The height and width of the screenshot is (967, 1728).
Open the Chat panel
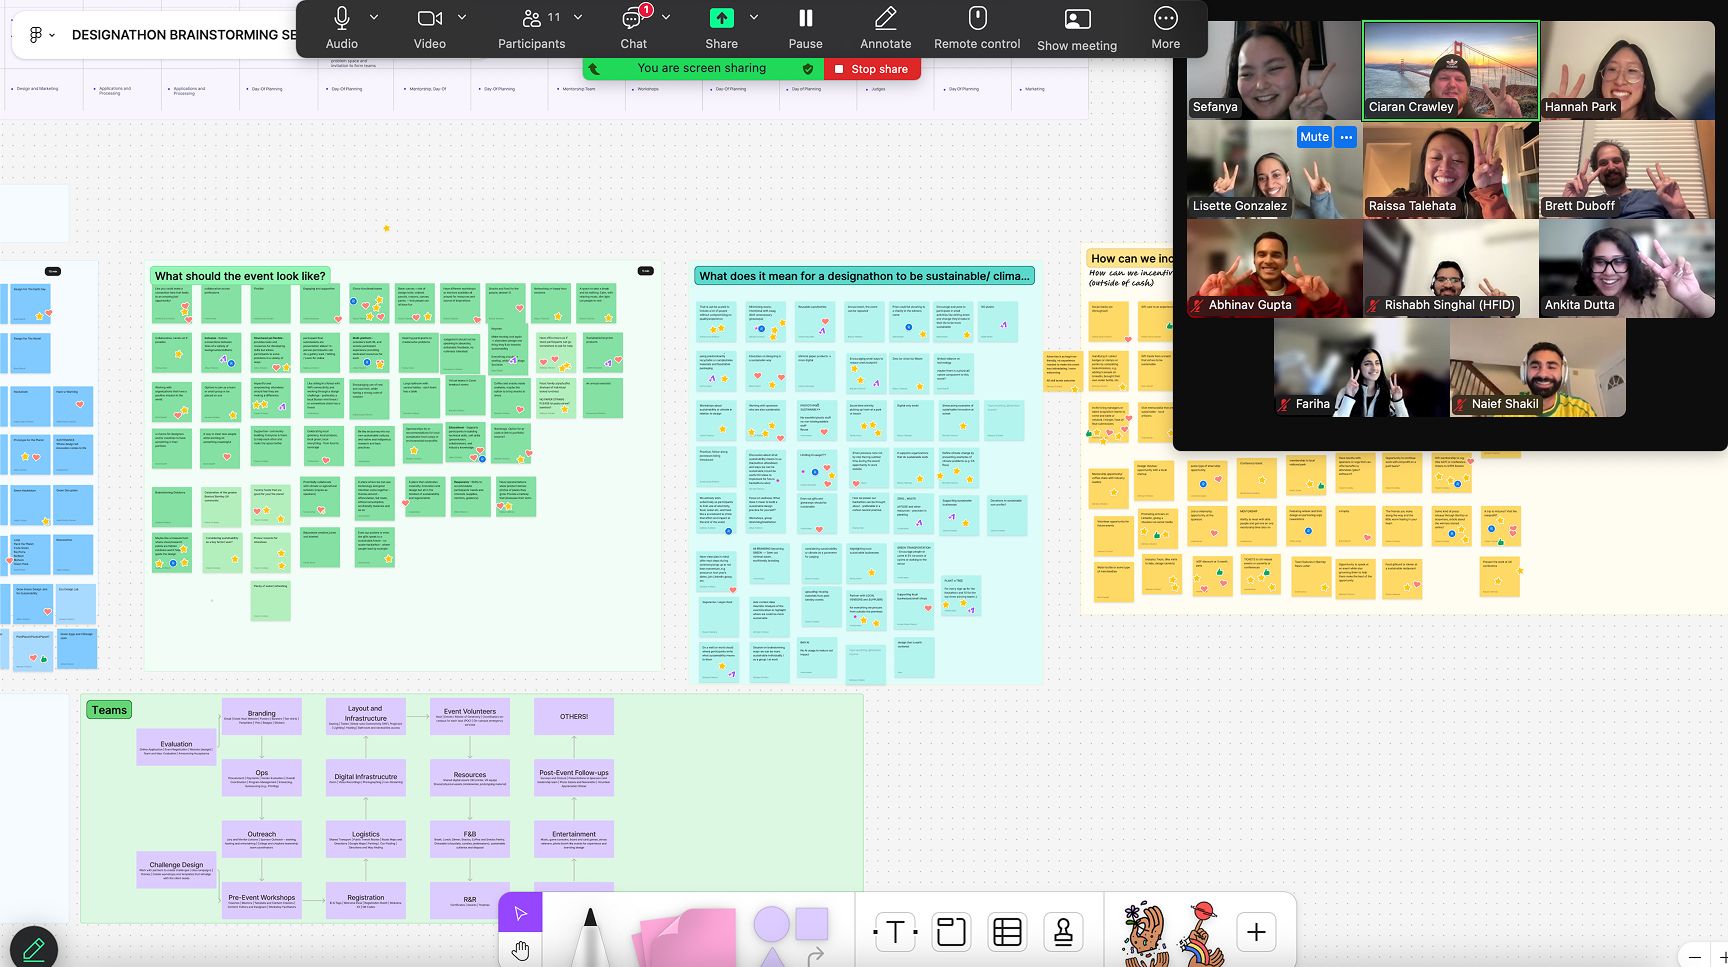(x=634, y=29)
